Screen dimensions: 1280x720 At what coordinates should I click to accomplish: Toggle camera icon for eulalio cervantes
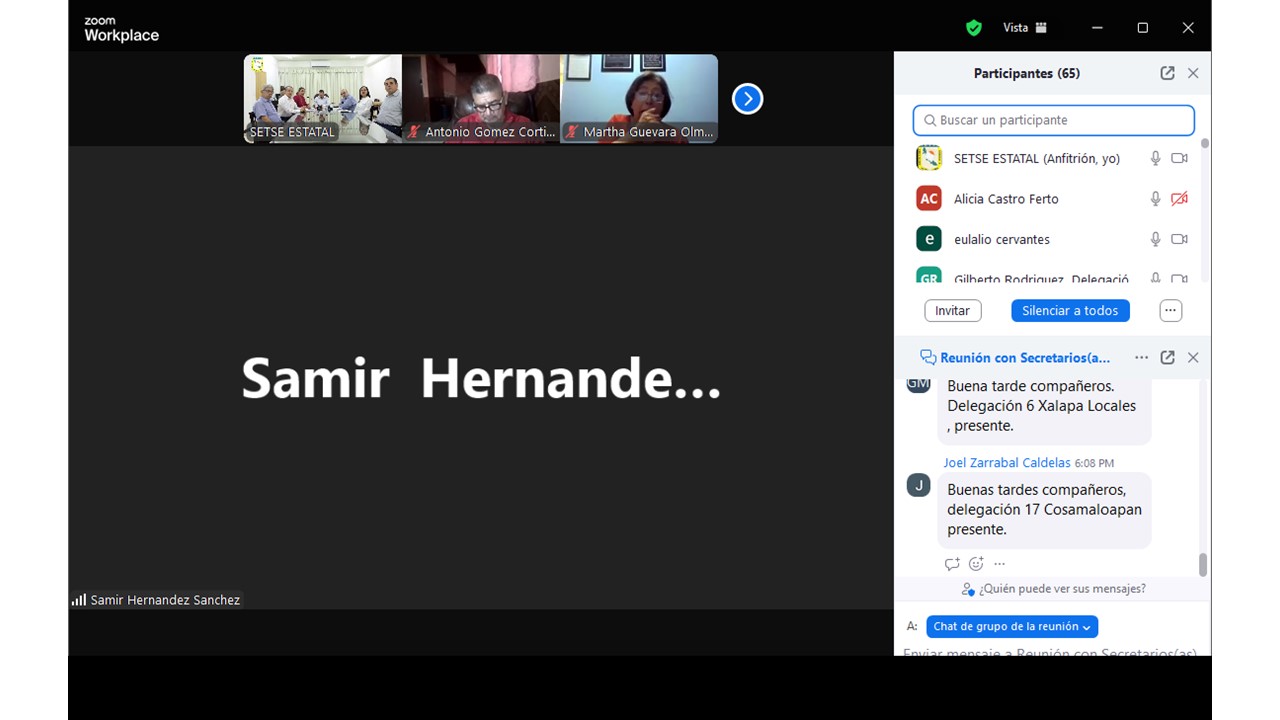(1179, 239)
